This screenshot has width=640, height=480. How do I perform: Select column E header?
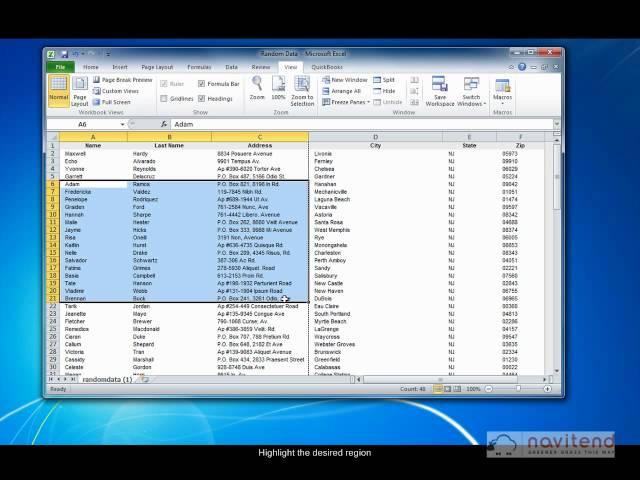pos(469,137)
